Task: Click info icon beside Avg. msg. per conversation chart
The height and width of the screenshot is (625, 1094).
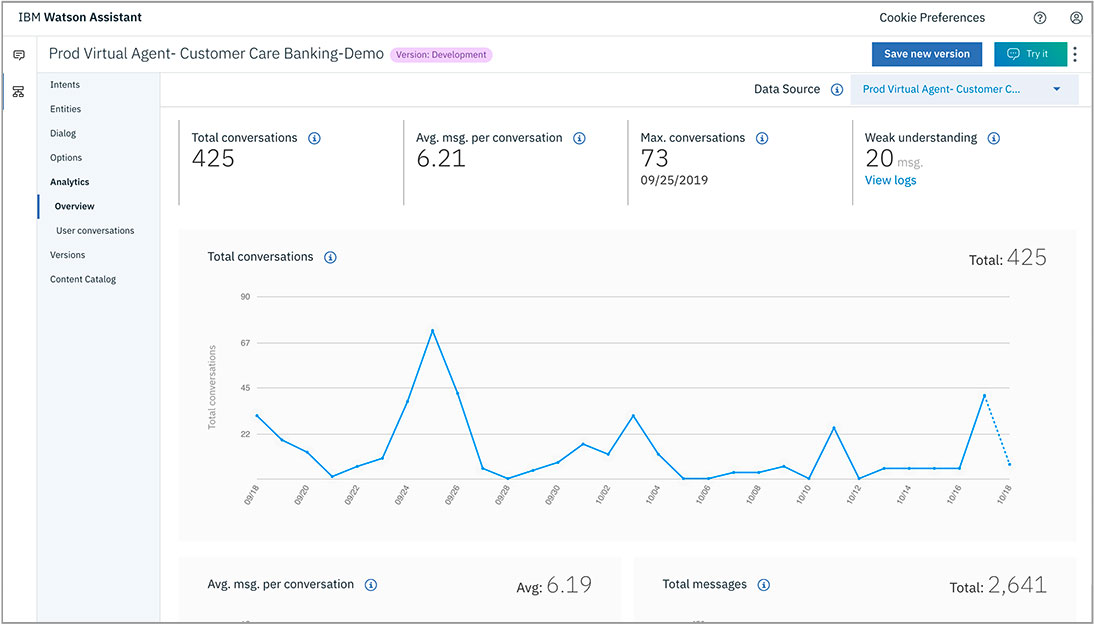Action: coord(371,585)
